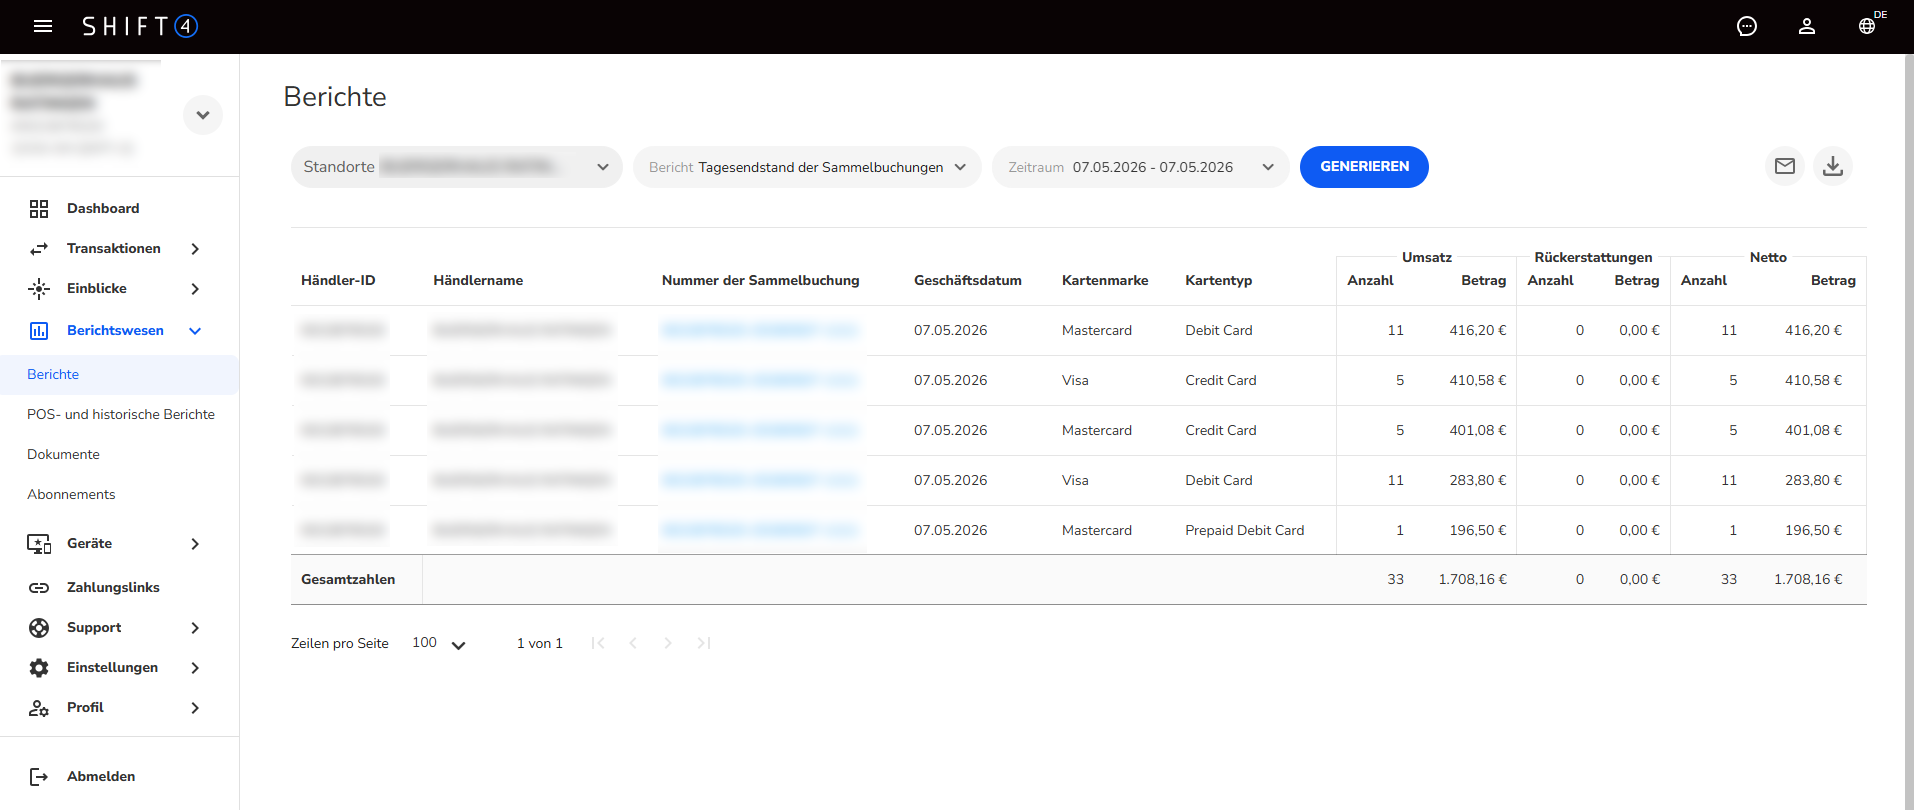Expand the Transaktionen submenu arrow
This screenshot has height=810, width=1914.
(x=195, y=249)
